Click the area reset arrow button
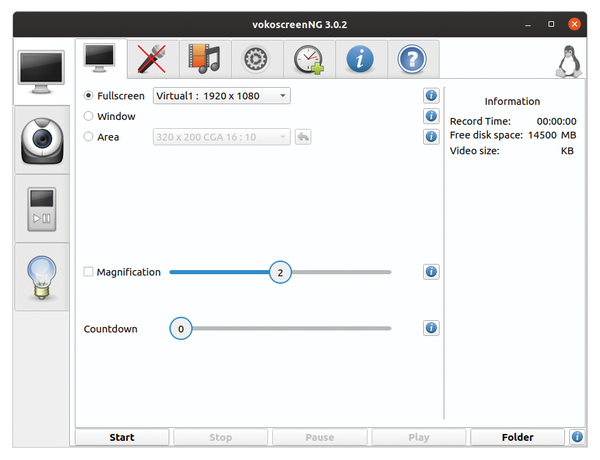This screenshot has height=460, width=600. pos(303,137)
